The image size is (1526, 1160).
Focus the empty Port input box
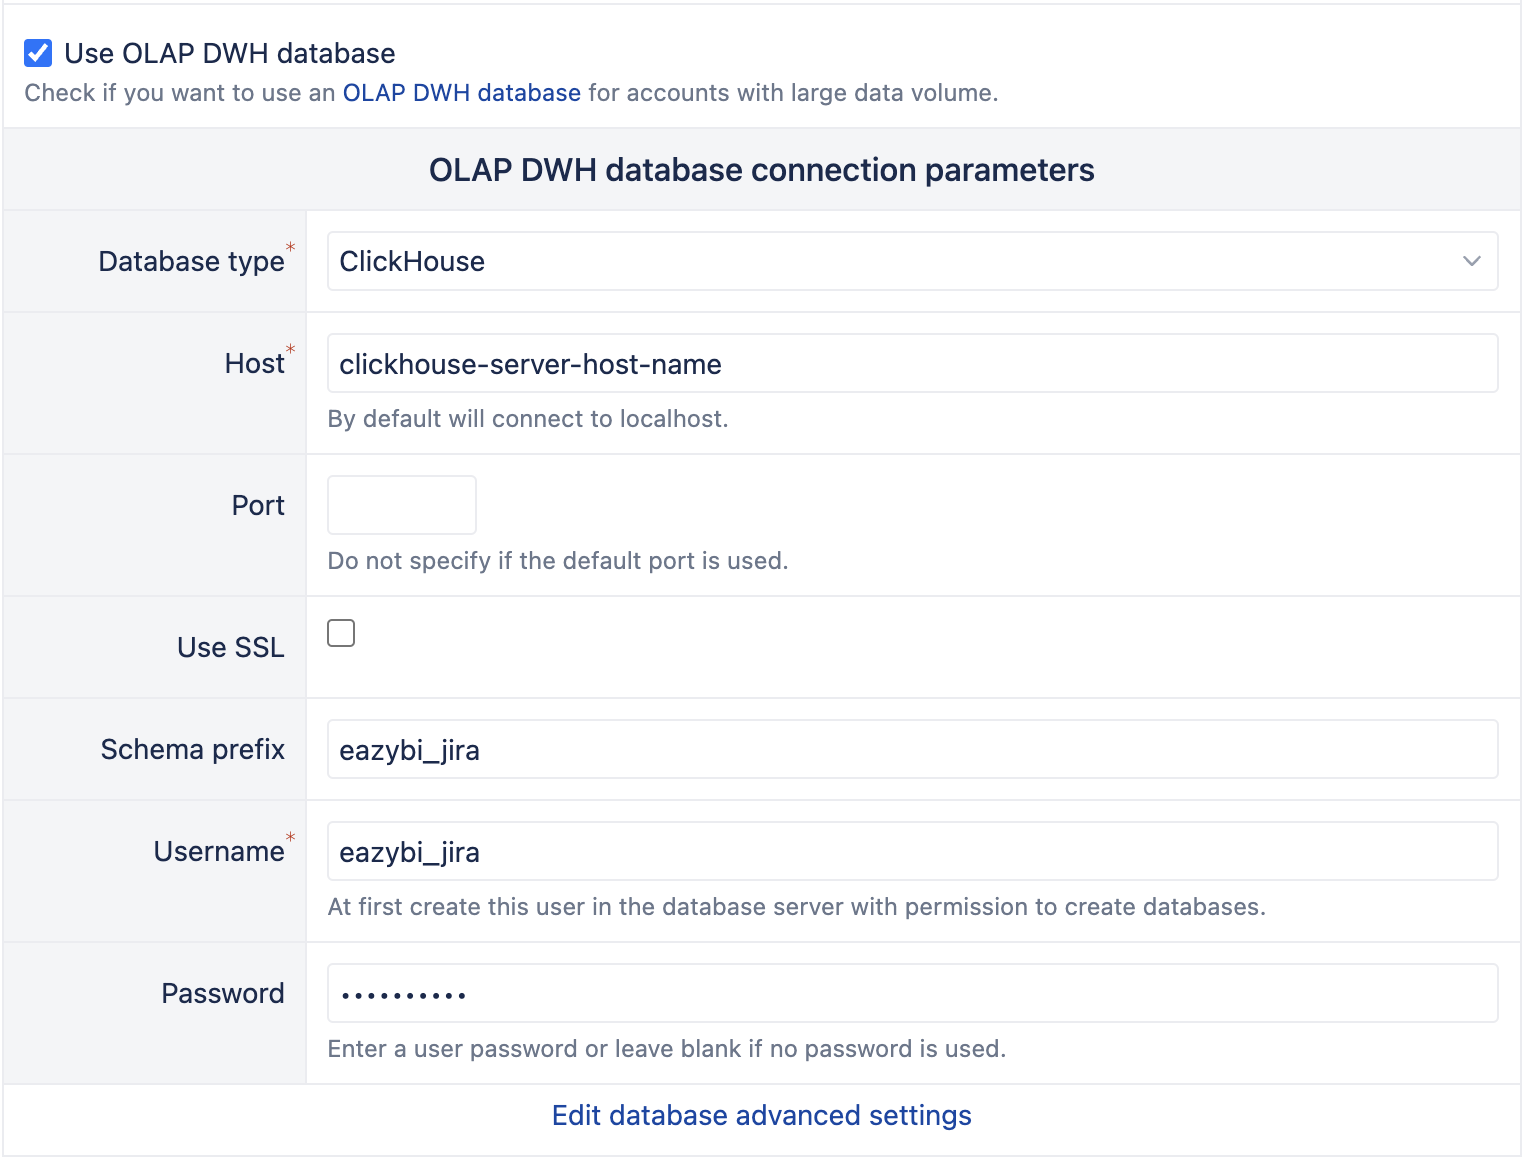click(401, 505)
